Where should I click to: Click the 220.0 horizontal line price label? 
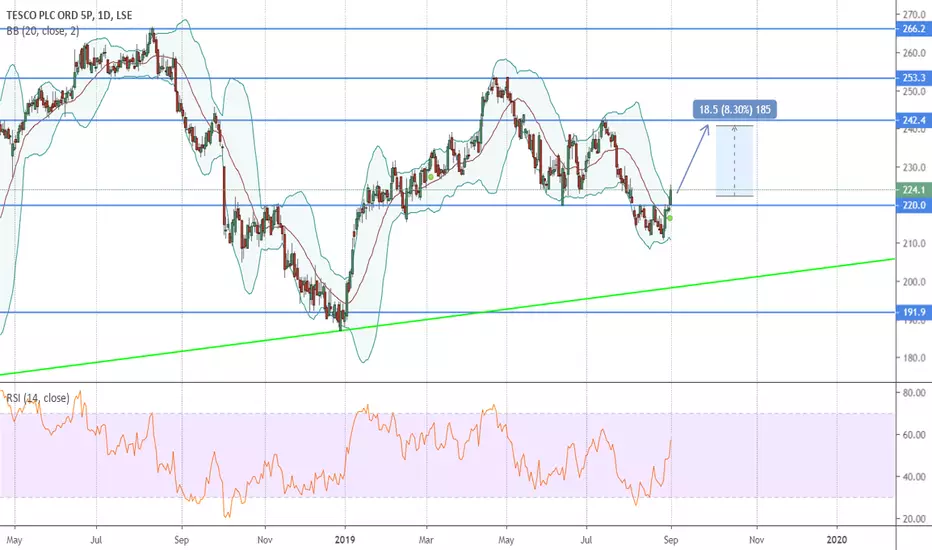[x=914, y=205]
